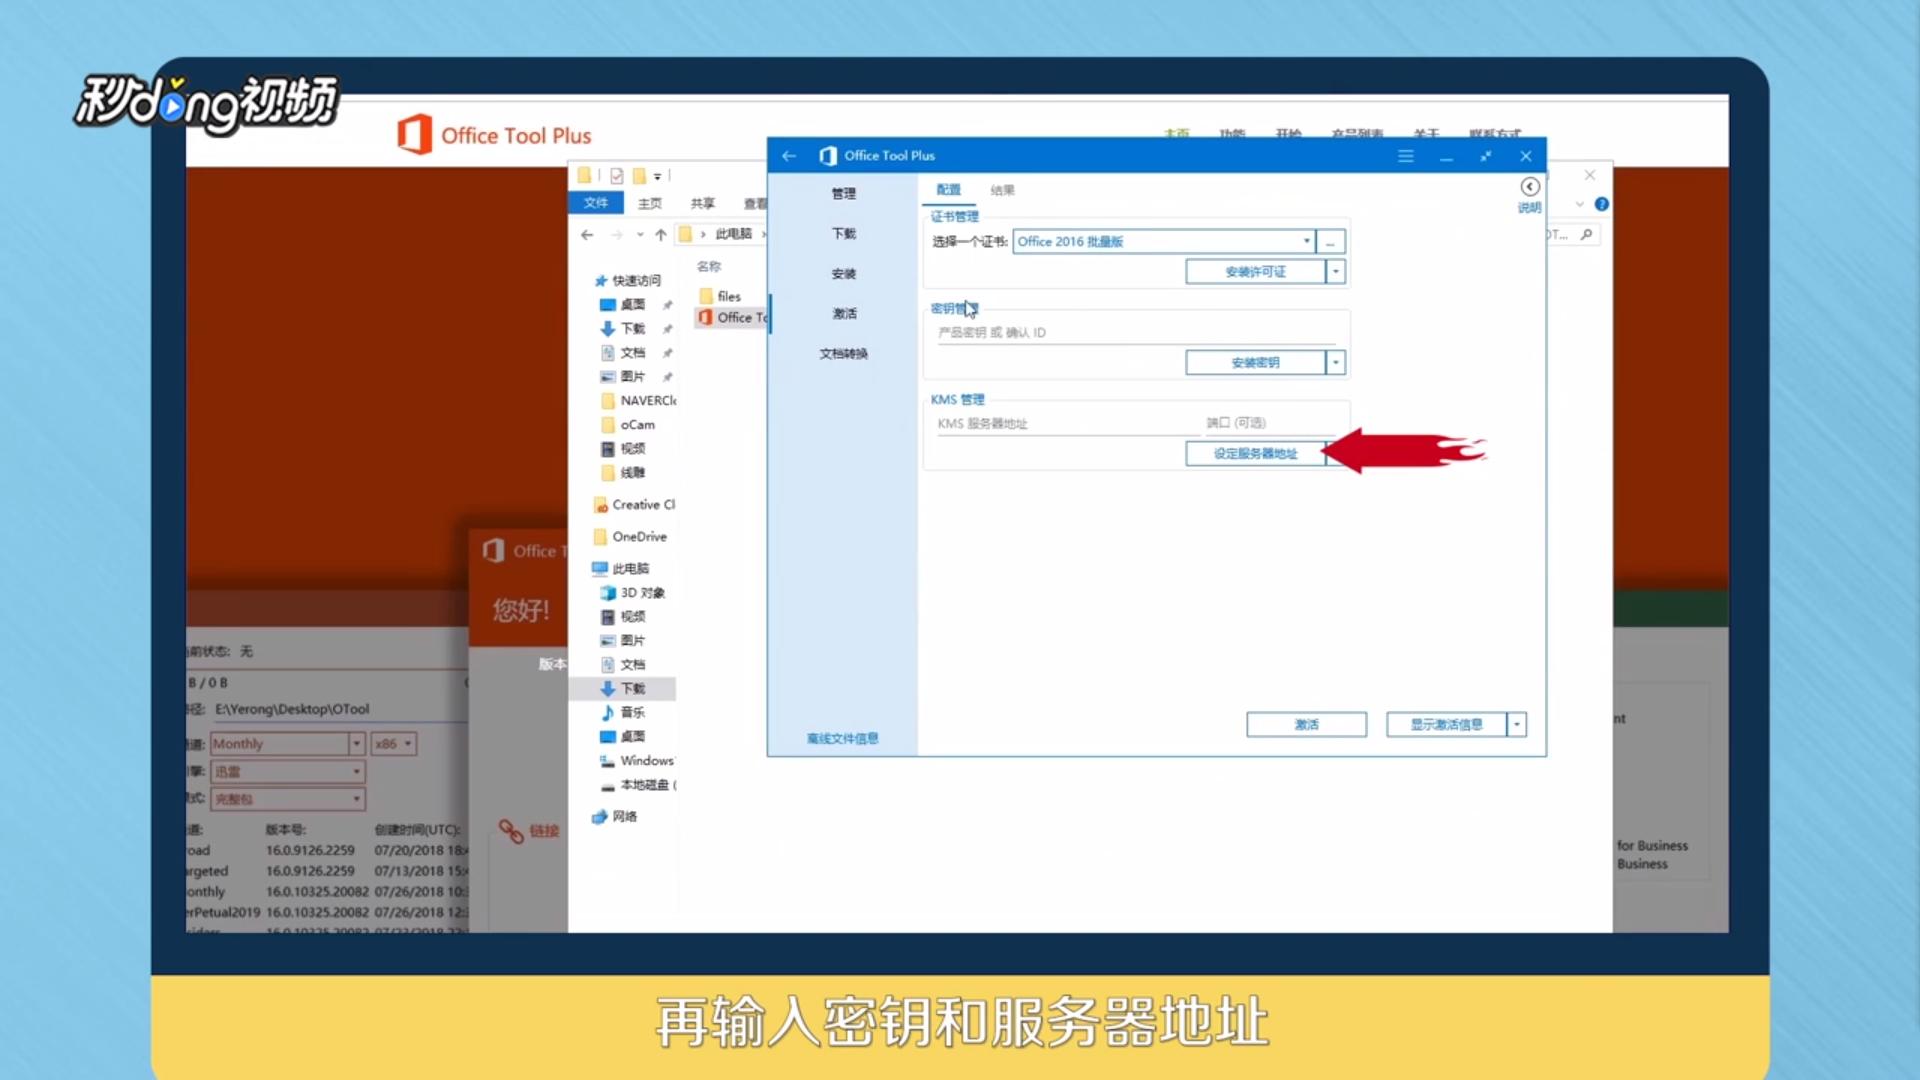Open 本地磁盘 drive in Explorer sidebar

point(638,785)
